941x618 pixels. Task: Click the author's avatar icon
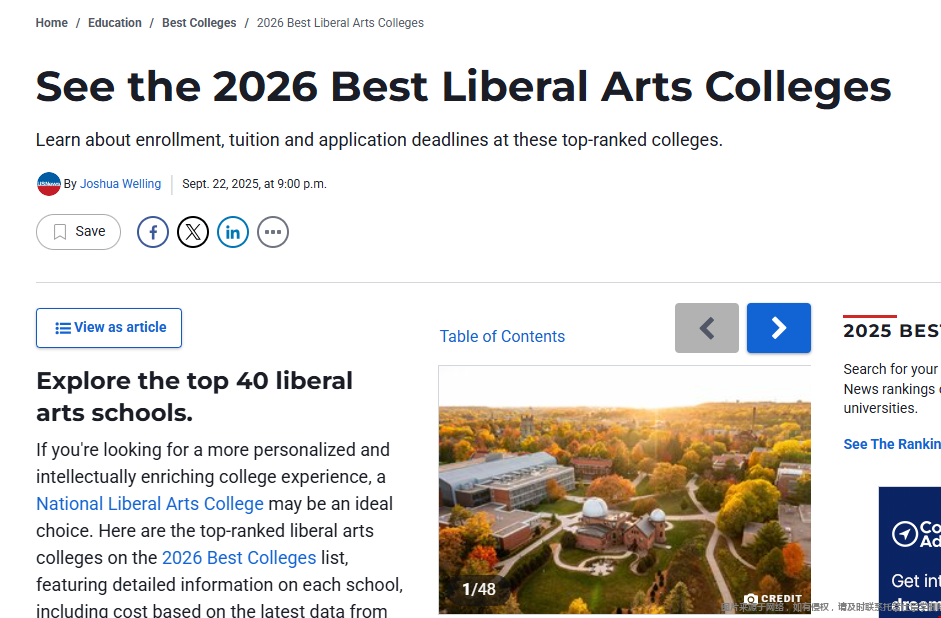(48, 183)
